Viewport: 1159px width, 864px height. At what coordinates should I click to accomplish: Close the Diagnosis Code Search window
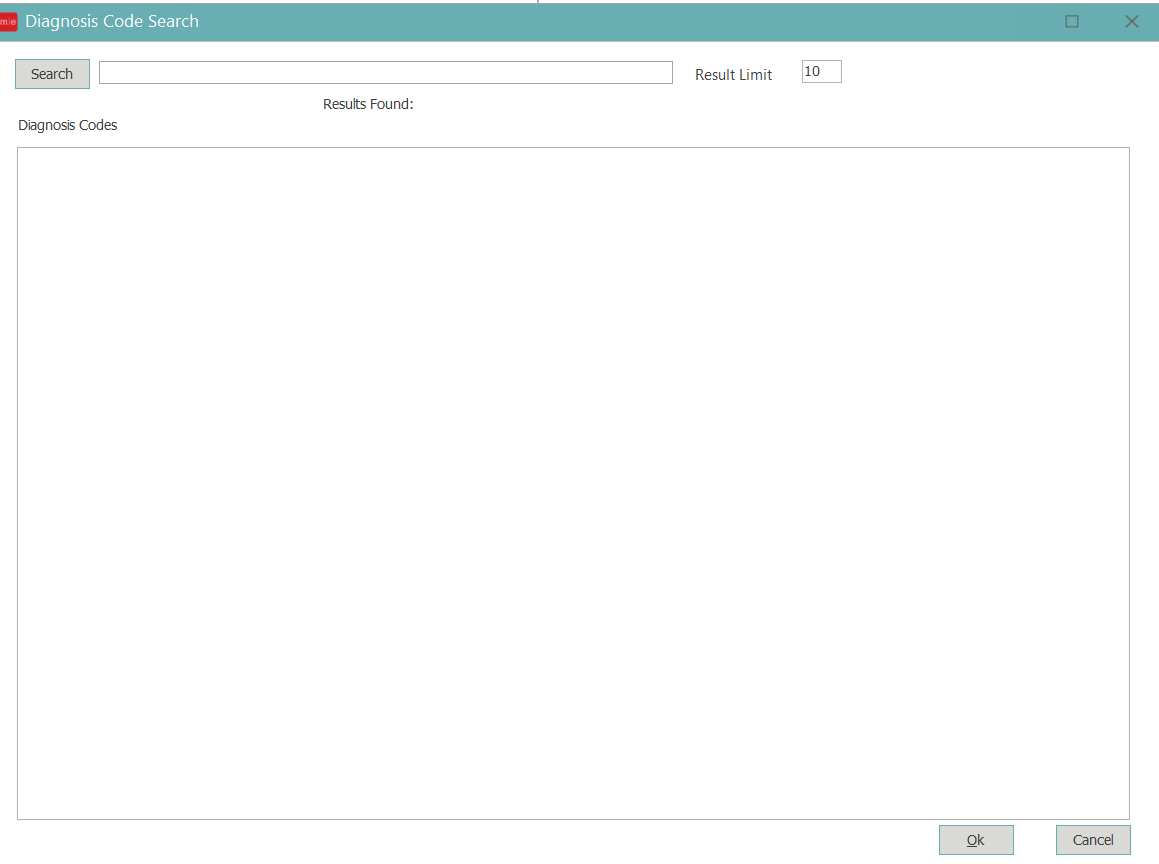(x=1132, y=22)
